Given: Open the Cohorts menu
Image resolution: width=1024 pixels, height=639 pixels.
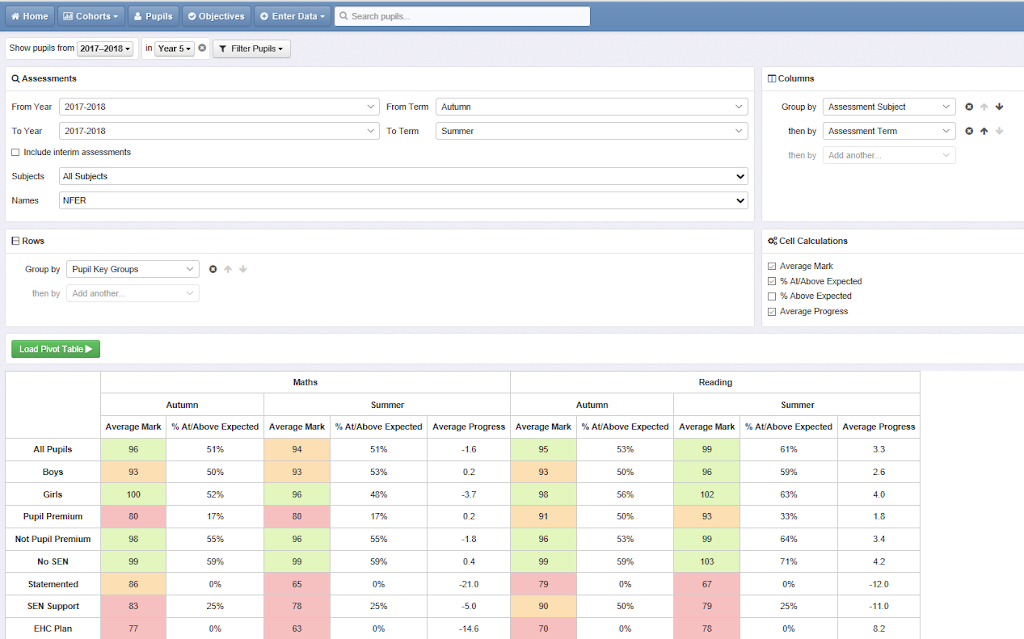Looking at the screenshot, I should click(90, 16).
